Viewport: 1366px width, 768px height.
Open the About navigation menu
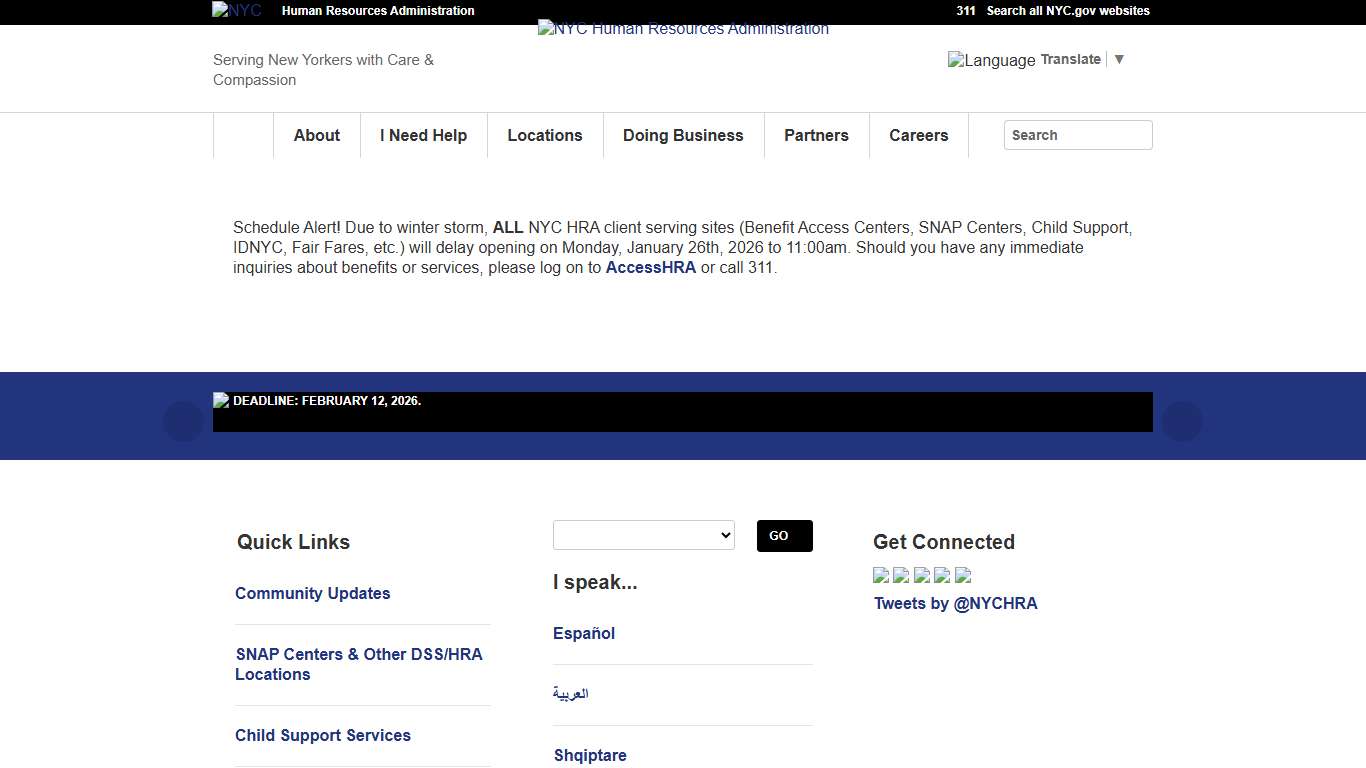316,135
